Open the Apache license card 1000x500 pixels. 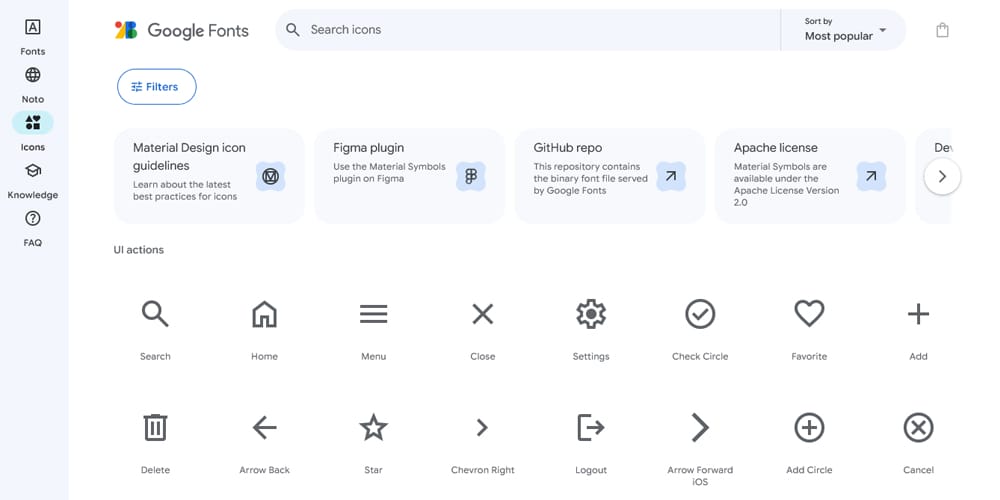tap(810, 176)
